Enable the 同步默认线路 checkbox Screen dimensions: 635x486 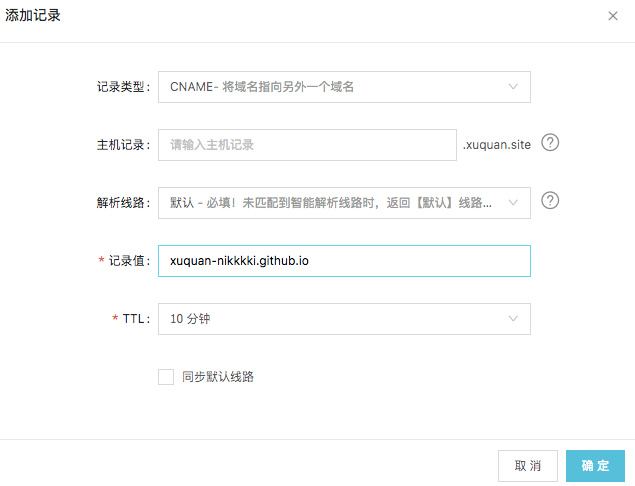pyautogui.click(x=166, y=377)
